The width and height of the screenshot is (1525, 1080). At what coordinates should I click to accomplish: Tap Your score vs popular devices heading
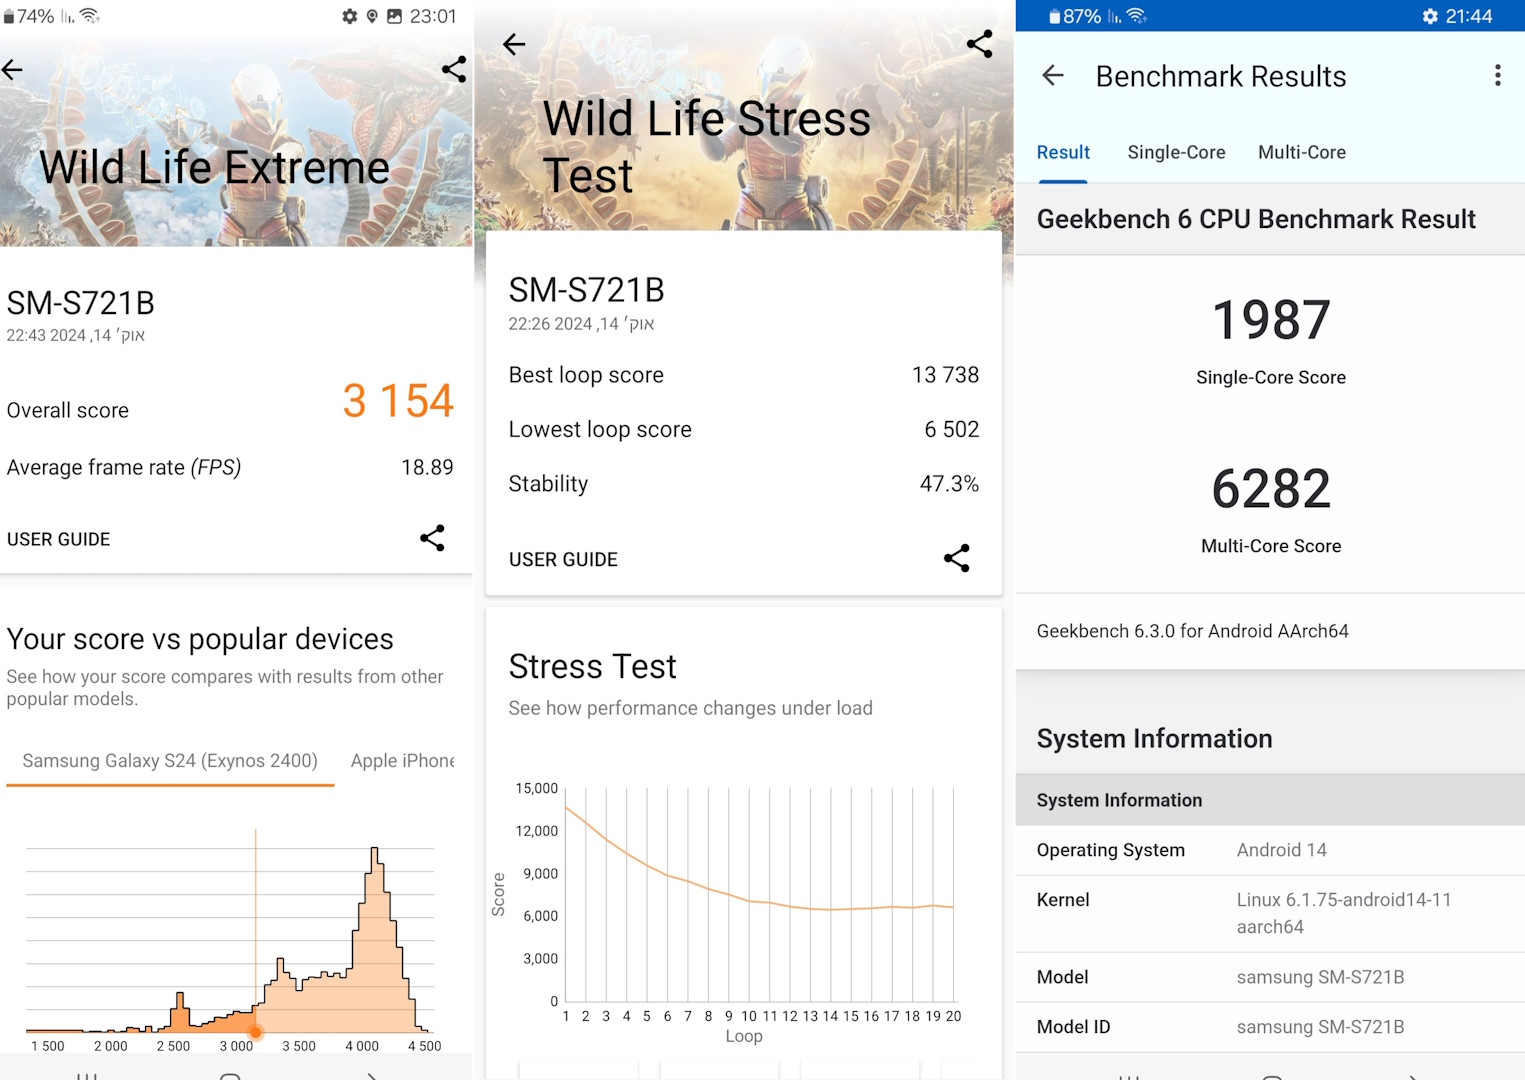[200, 639]
